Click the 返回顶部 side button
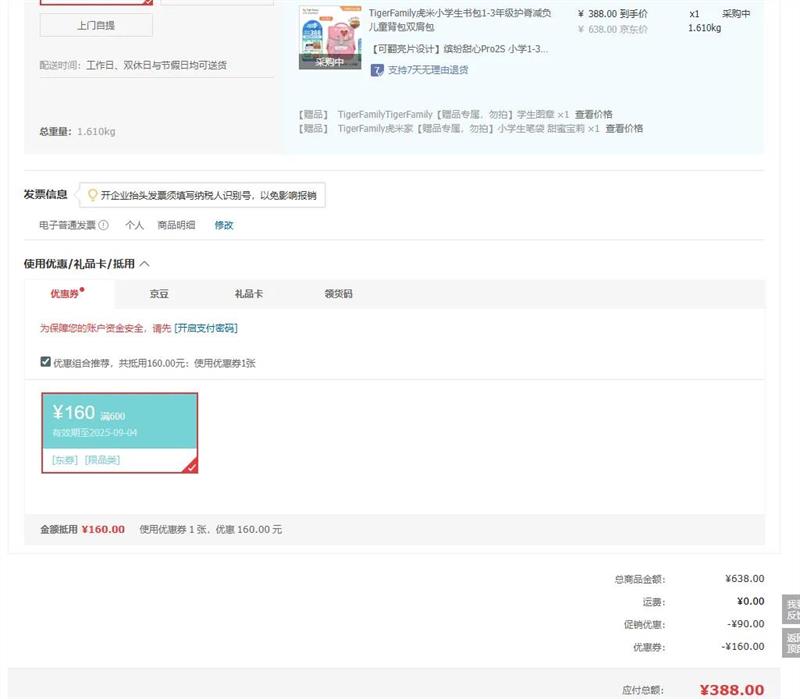The image size is (800, 699). [791, 642]
